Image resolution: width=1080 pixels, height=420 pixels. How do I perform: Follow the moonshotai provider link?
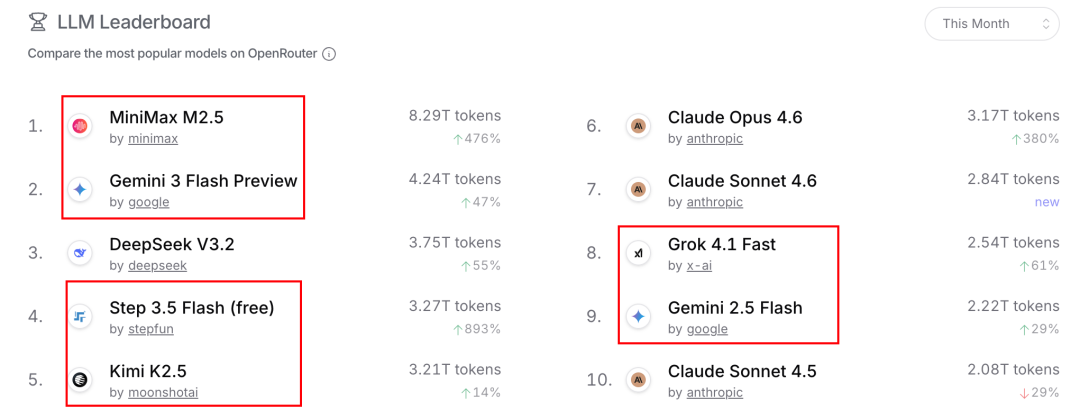click(163, 393)
